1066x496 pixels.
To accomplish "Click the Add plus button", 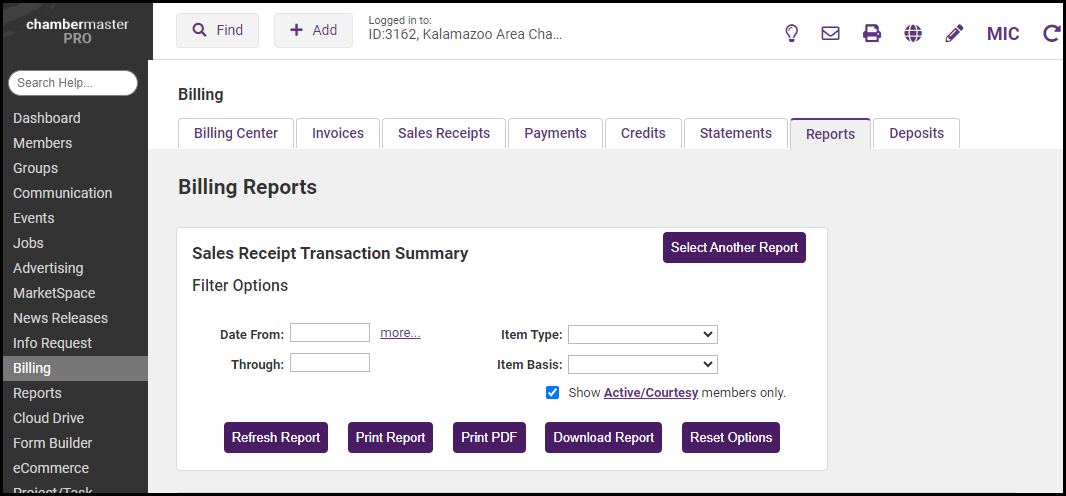I will (x=313, y=30).
